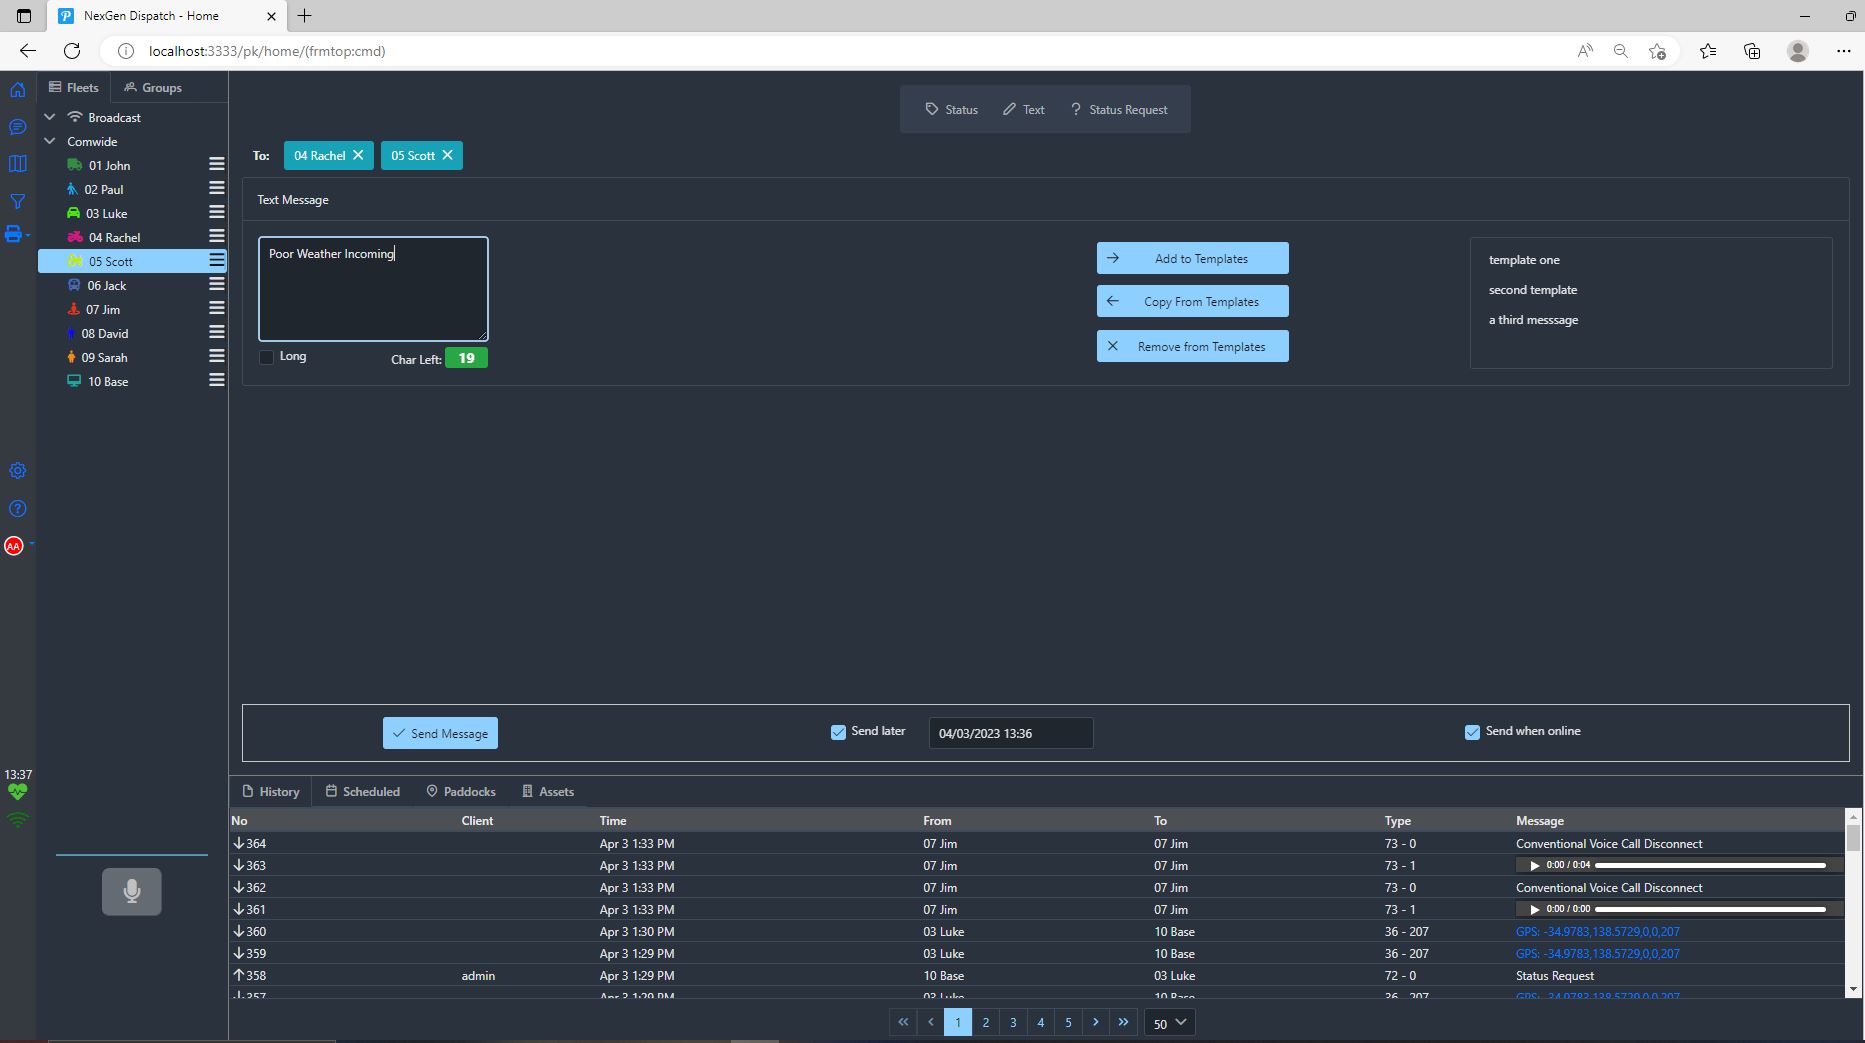The width and height of the screenshot is (1865, 1043).
Task: Jump to last history page
Action: point(1123,1022)
